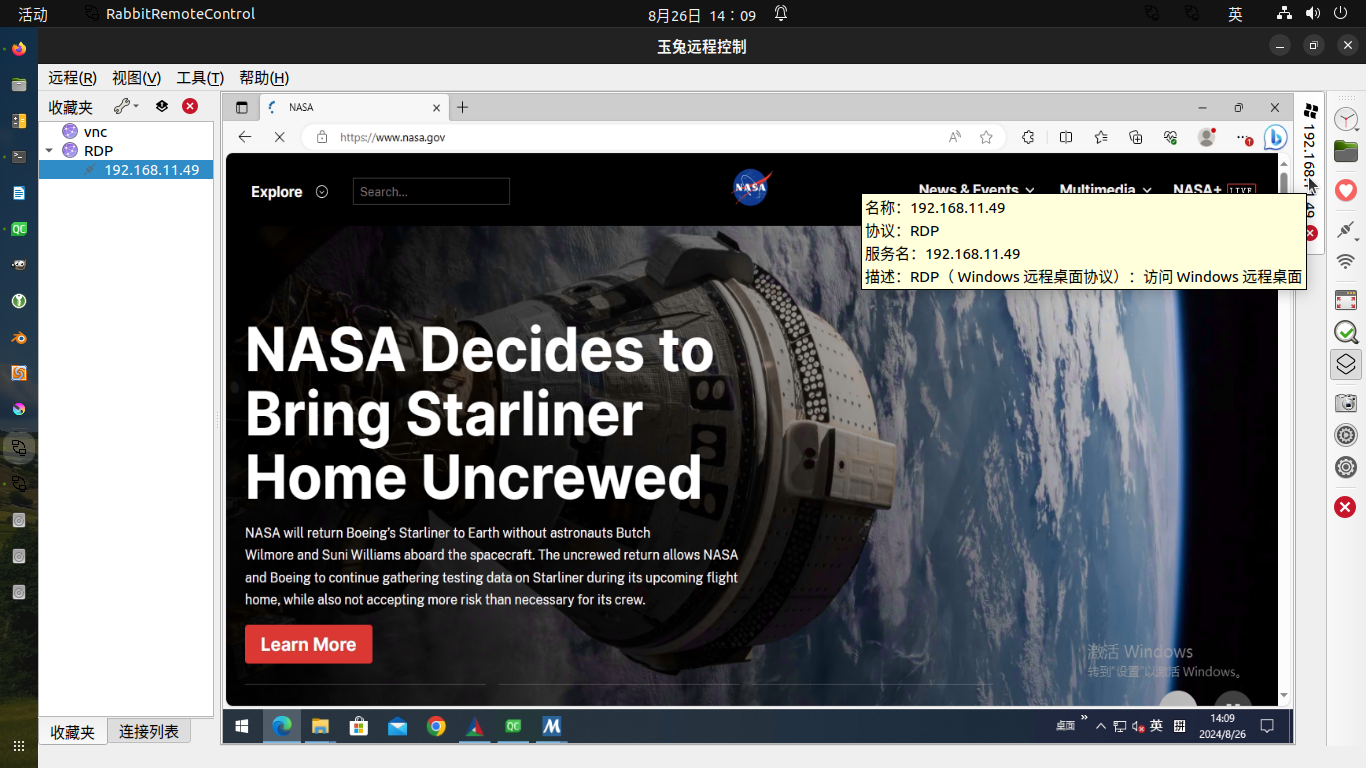Click the stacked layers icon in right toolbar
The width and height of the screenshot is (1366, 768).
pyautogui.click(x=1346, y=365)
